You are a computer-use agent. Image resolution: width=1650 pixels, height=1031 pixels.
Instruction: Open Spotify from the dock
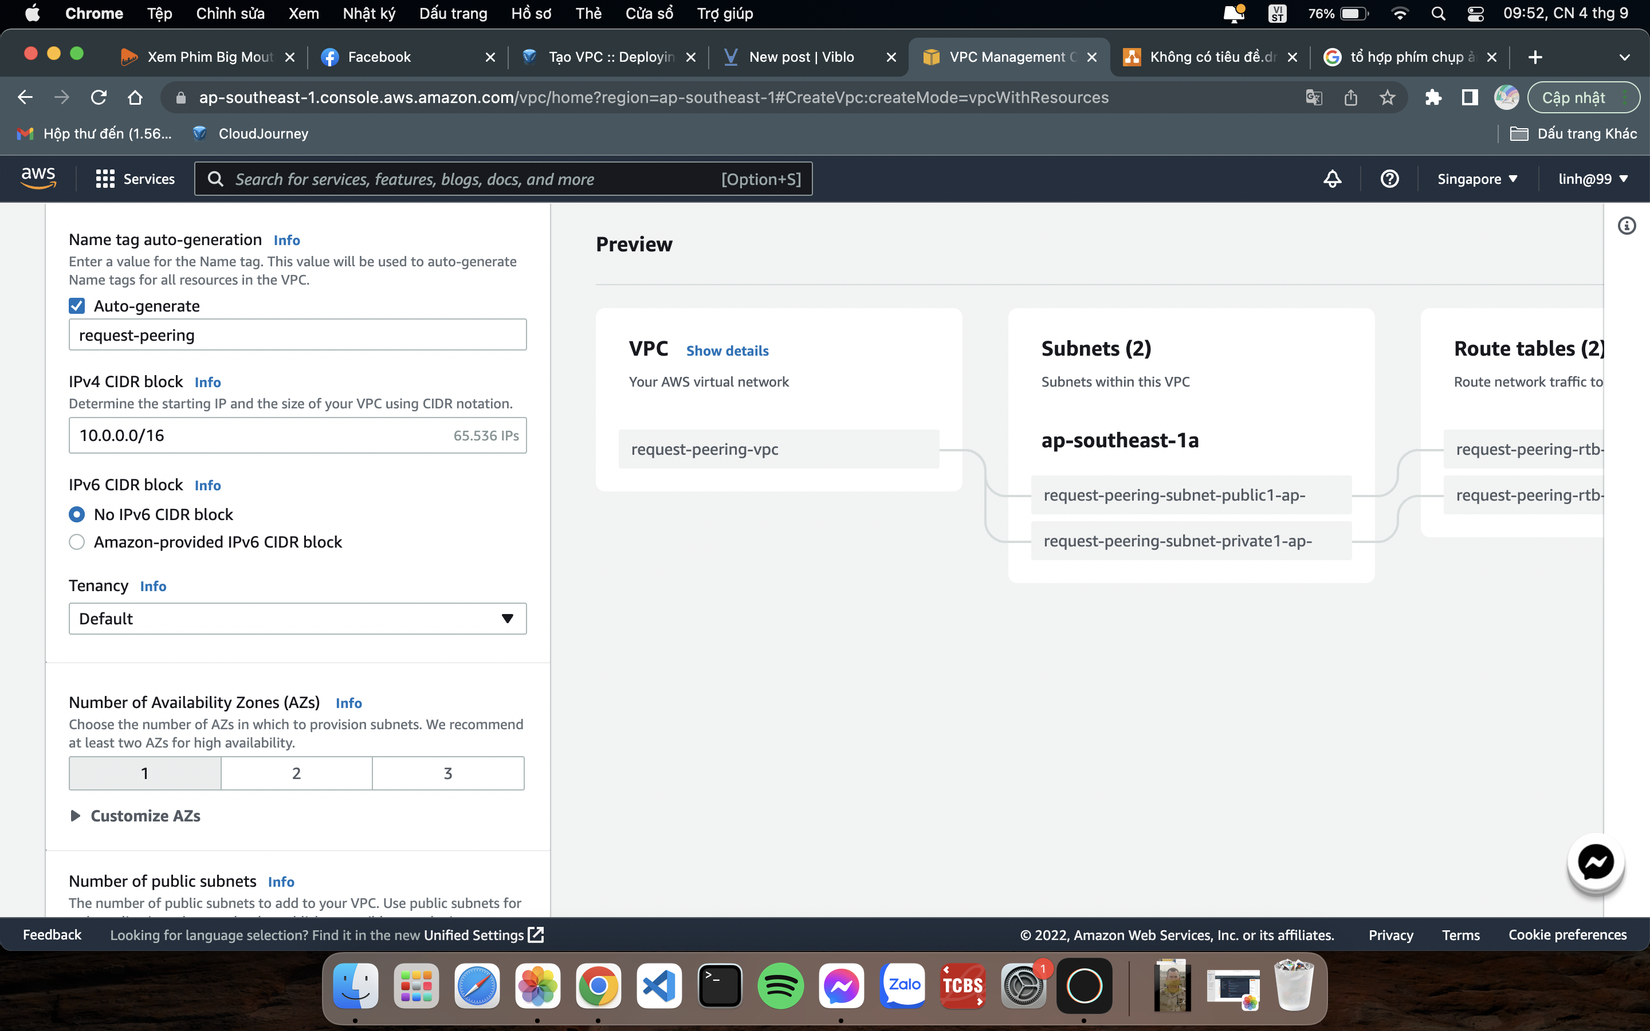coord(781,987)
